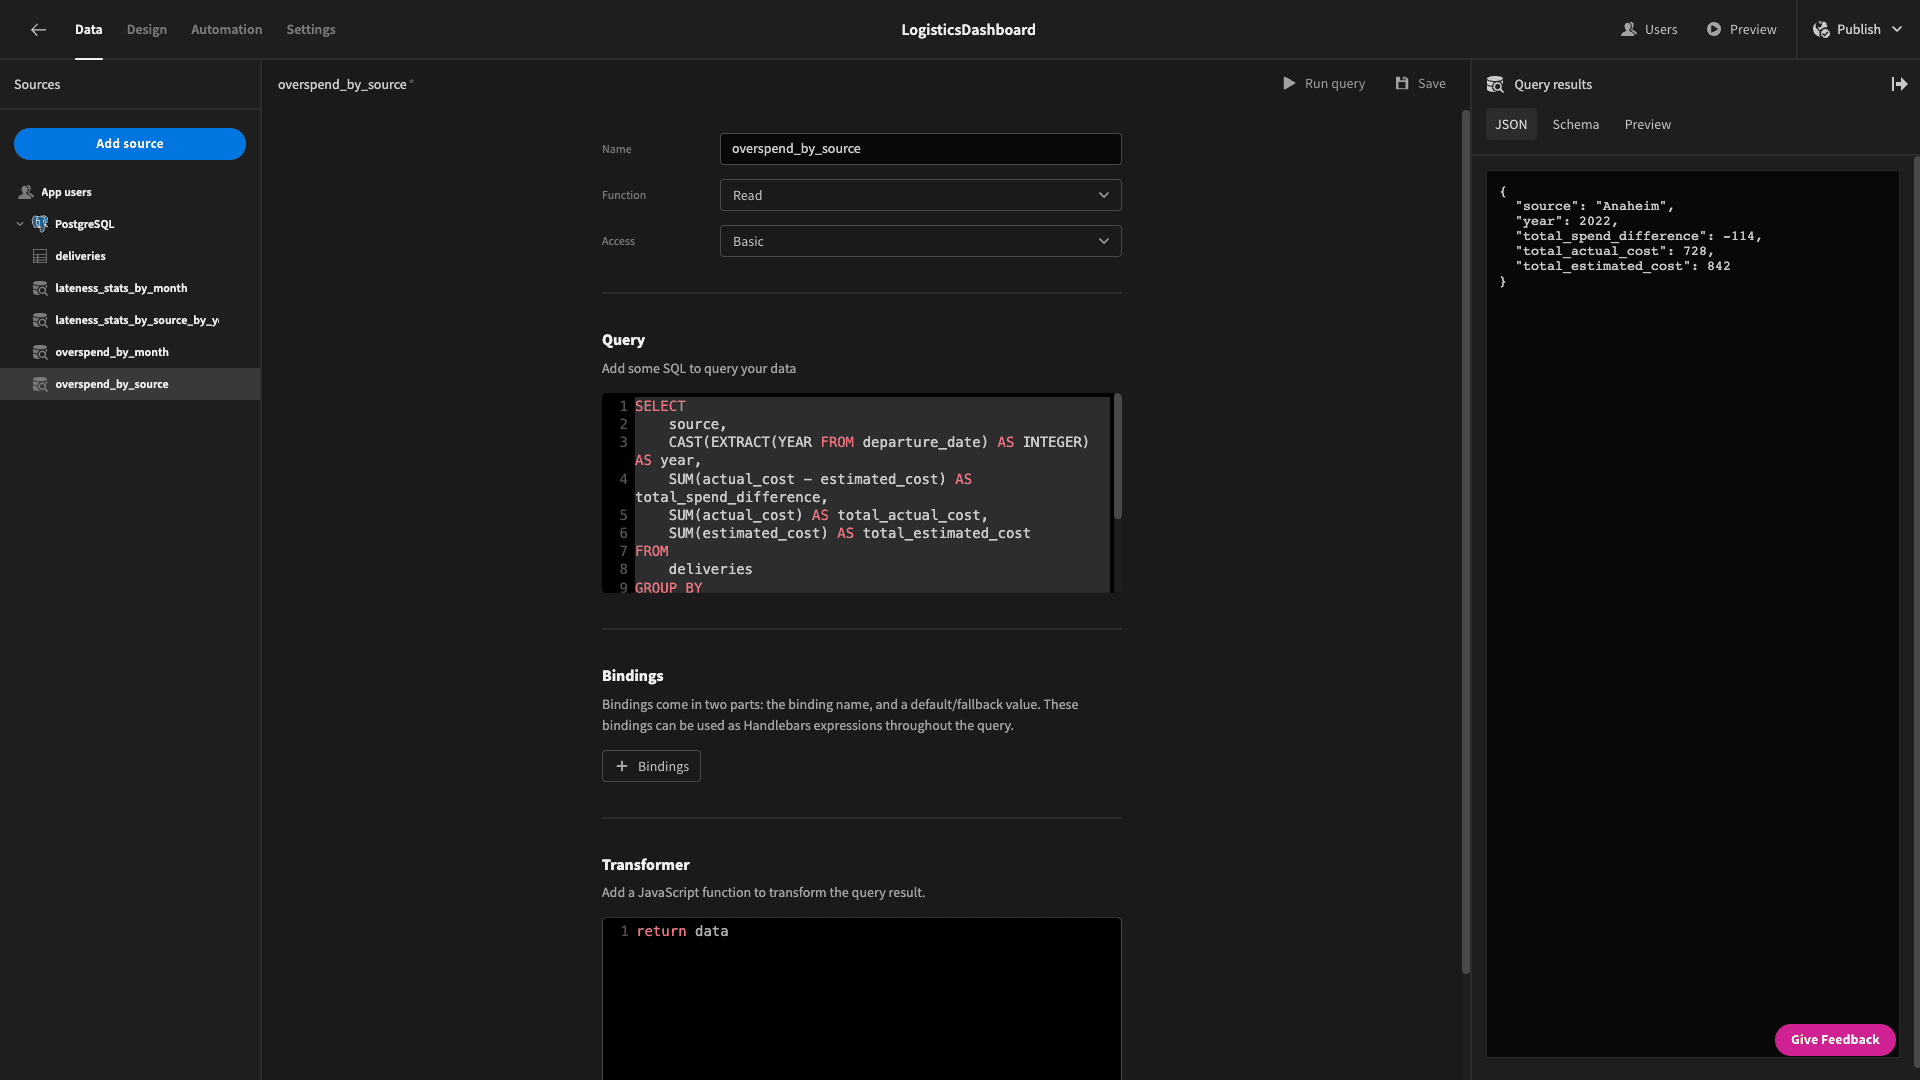Open the Function dropdown showing Read
The height and width of the screenshot is (1080, 1920).
(x=920, y=195)
